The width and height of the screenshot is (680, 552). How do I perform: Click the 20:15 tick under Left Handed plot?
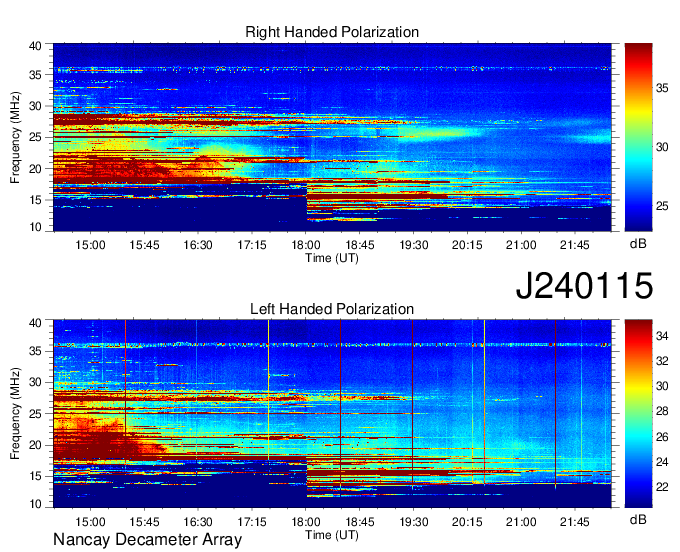click(x=467, y=522)
